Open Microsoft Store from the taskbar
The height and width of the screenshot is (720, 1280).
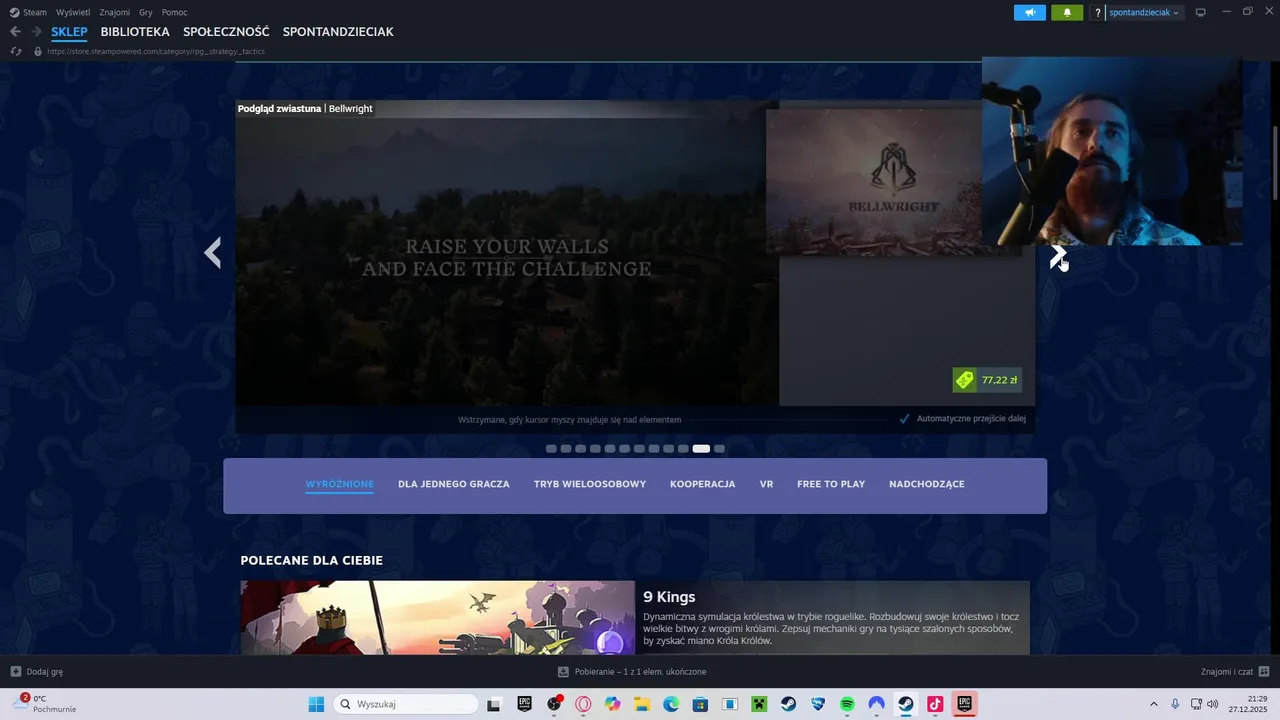pyautogui.click(x=701, y=704)
